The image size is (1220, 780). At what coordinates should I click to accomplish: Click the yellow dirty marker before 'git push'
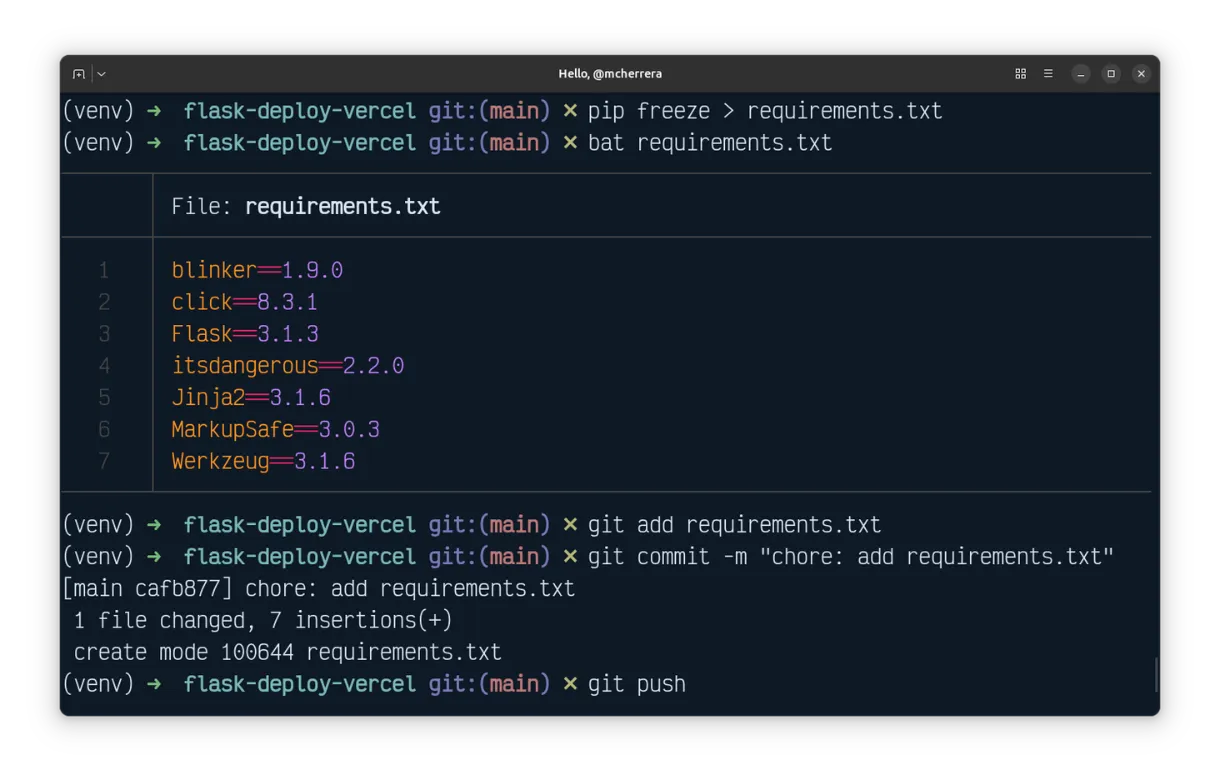(x=570, y=685)
